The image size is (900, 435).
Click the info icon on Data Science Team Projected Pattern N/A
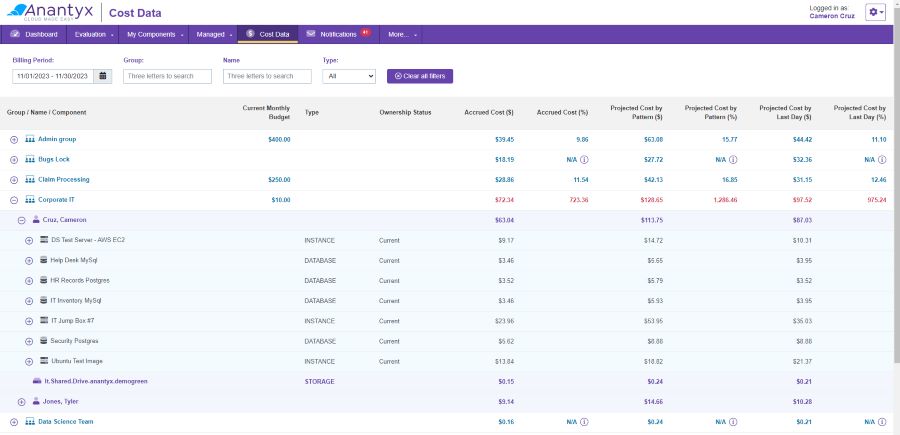[x=733, y=422]
